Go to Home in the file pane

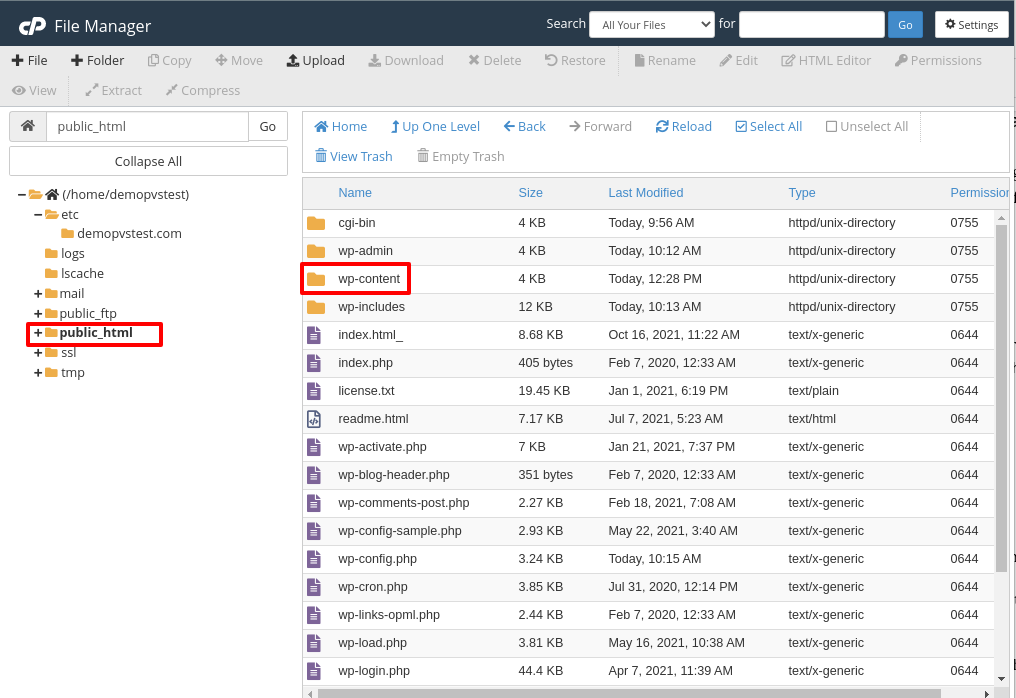tap(341, 126)
